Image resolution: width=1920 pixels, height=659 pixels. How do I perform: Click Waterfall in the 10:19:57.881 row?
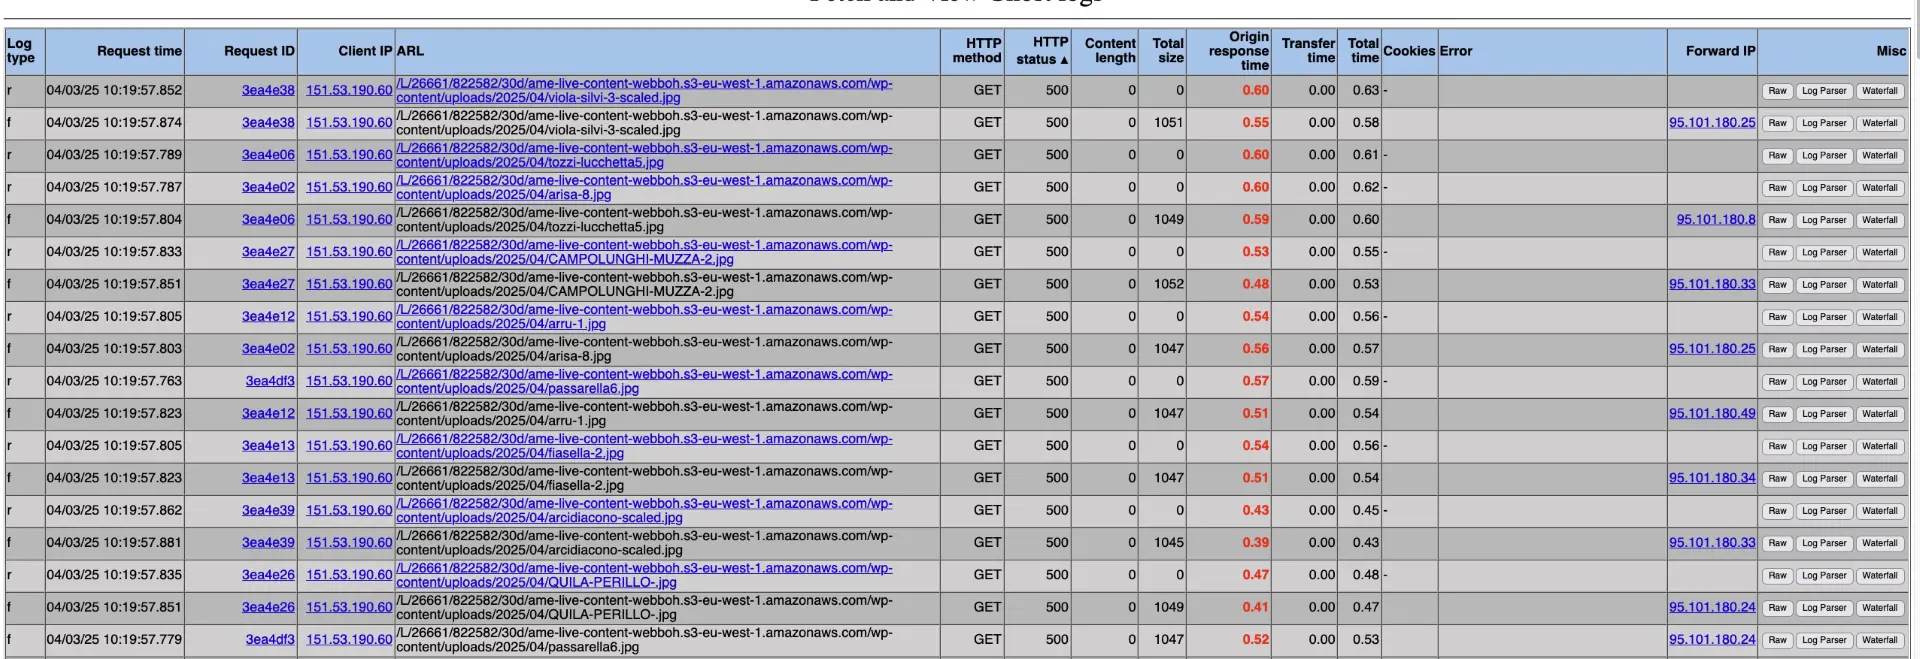pos(1879,543)
